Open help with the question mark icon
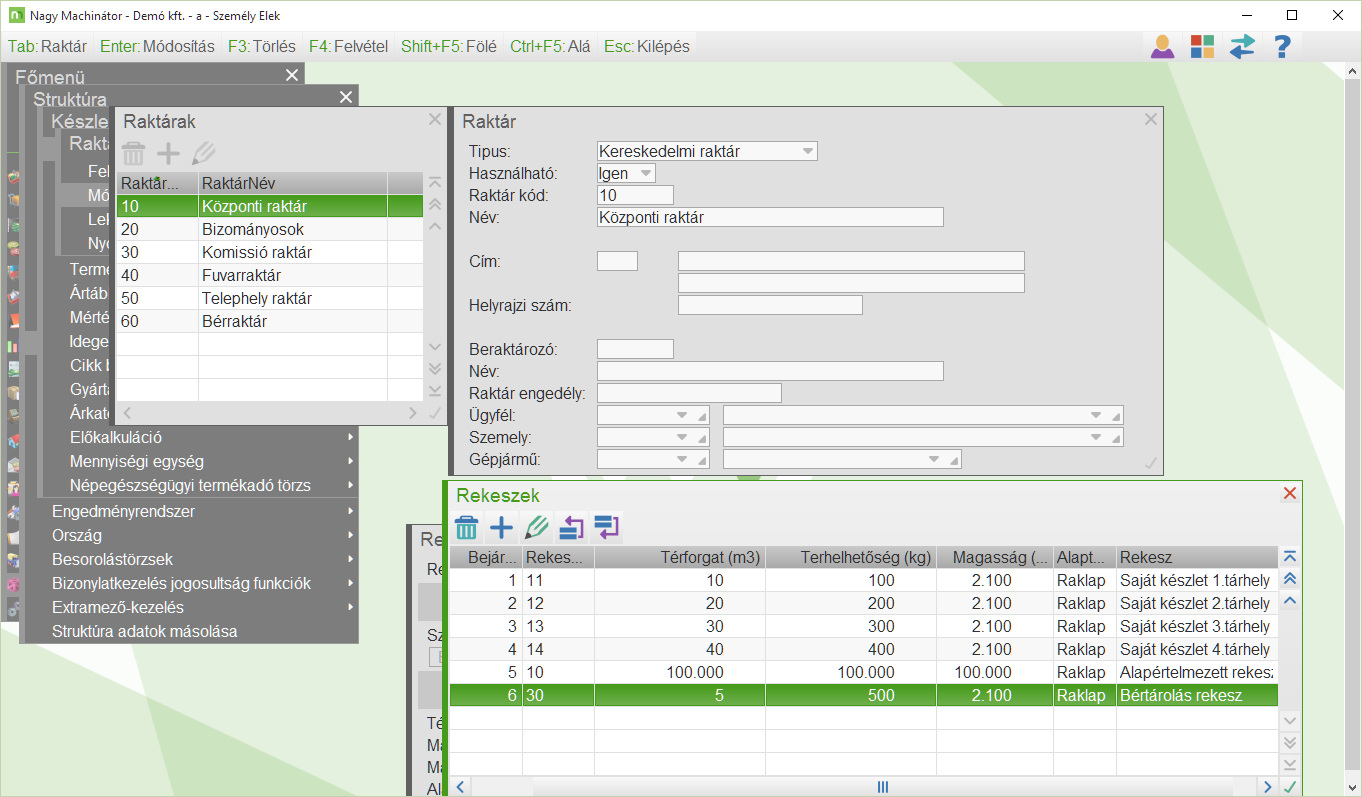 1283,47
